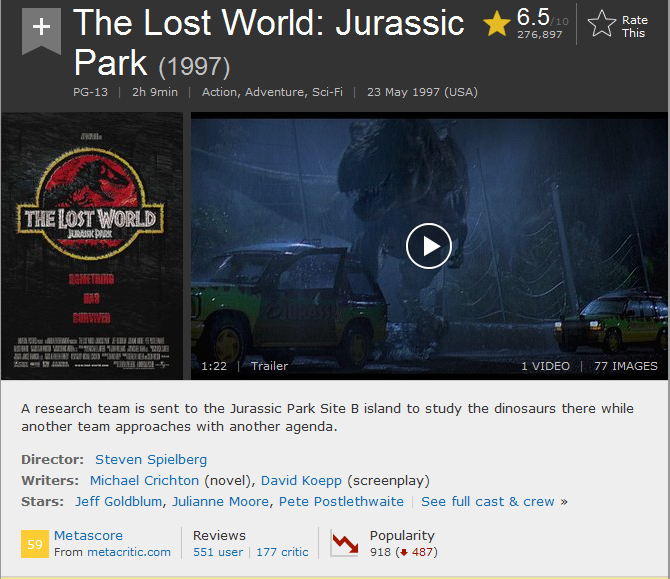Open Jeff Goldblum's page
The width and height of the screenshot is (670, 579).
118,501
